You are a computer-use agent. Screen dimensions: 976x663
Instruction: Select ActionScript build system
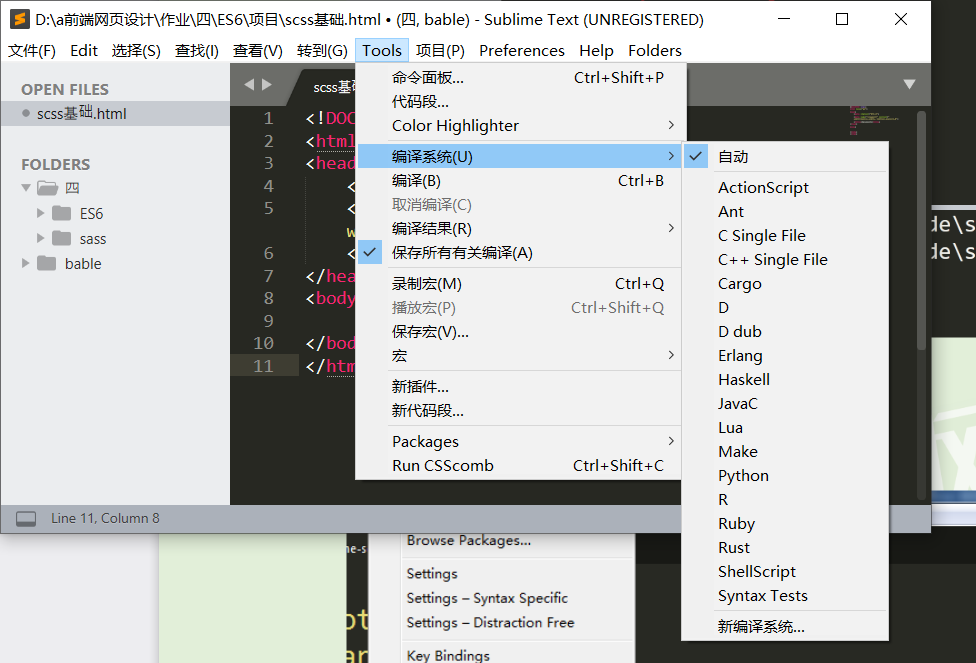[x=785, y=187]
